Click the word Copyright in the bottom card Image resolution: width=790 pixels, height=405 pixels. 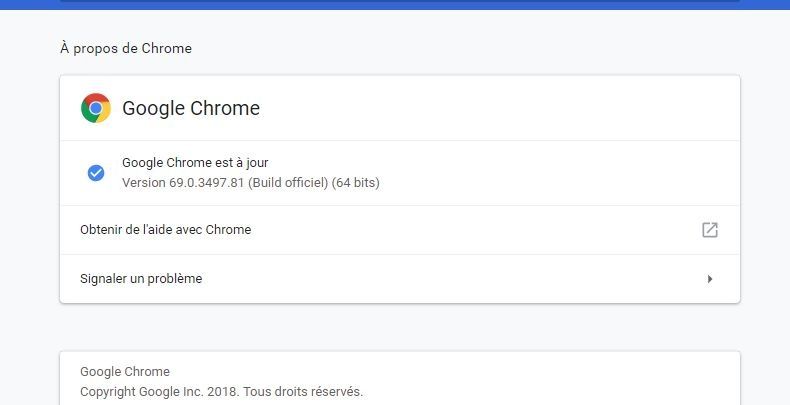pyautogui.click(x=108, y=392)
